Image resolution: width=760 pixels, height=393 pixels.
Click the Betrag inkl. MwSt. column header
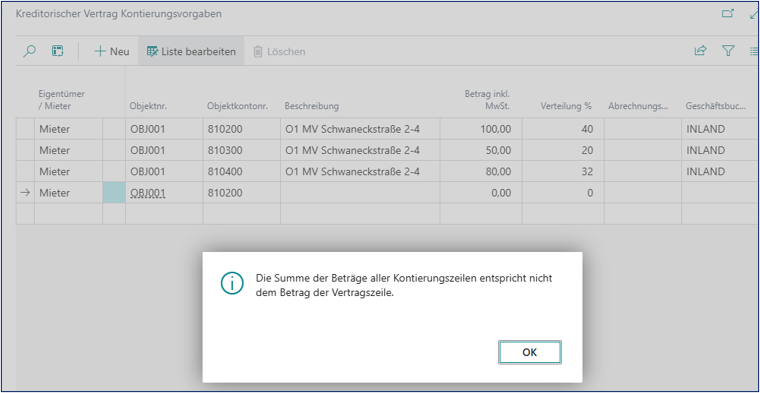pos(487,100)
